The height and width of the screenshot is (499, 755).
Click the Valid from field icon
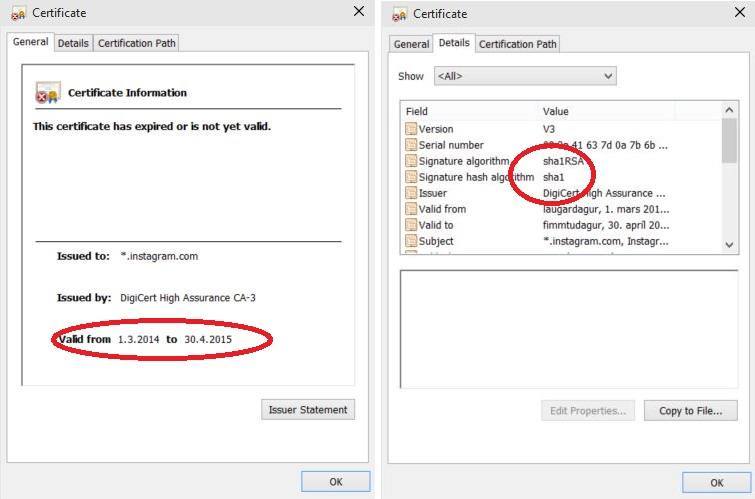(411, 209)
